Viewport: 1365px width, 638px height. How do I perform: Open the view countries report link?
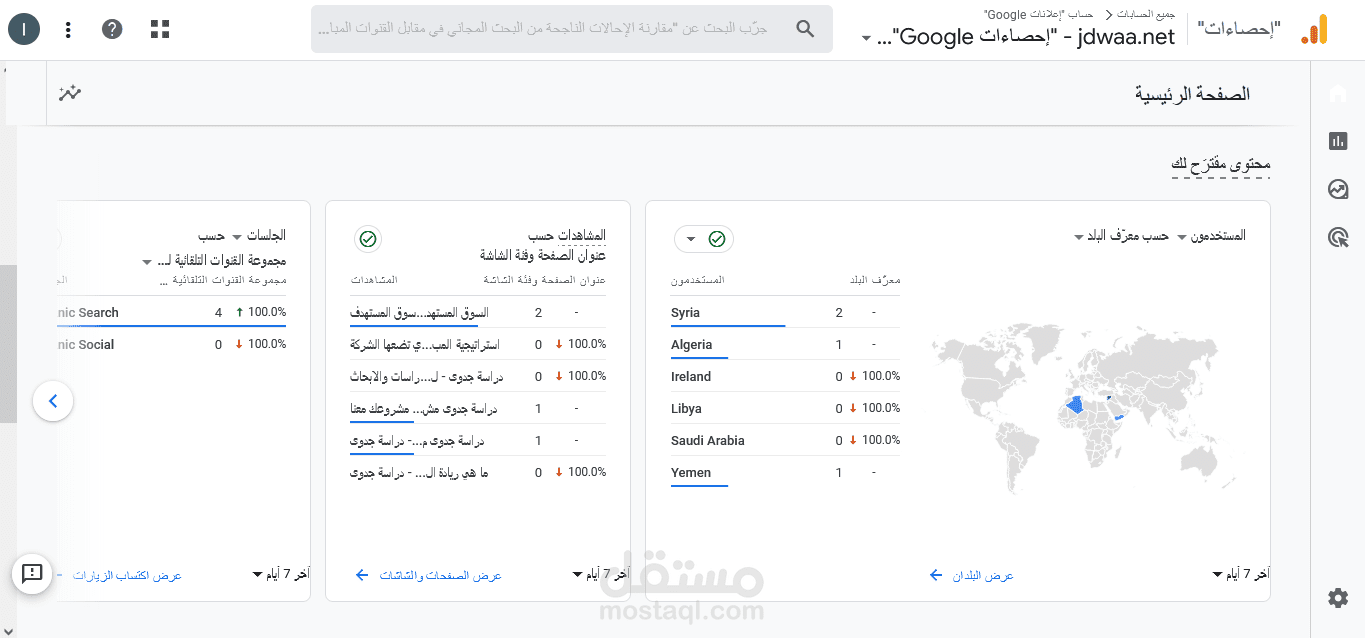pyautogui.click(x=971, y=576)
